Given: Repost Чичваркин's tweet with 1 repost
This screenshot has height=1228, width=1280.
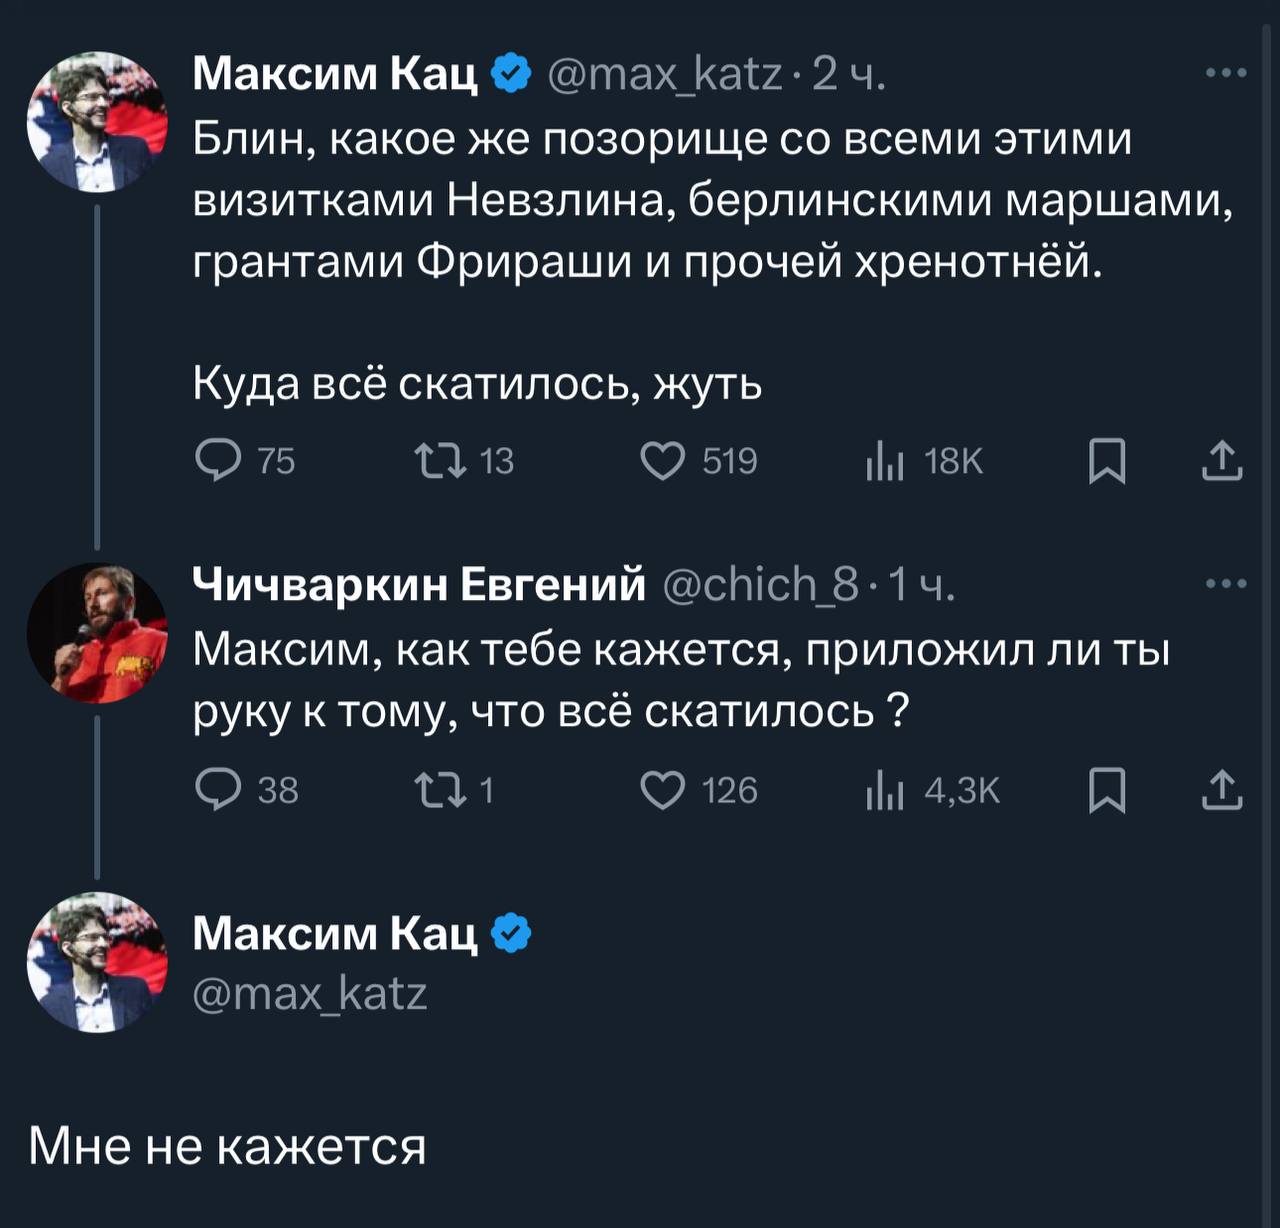Looking at the screenshot, I should click(x=455, y=790).
